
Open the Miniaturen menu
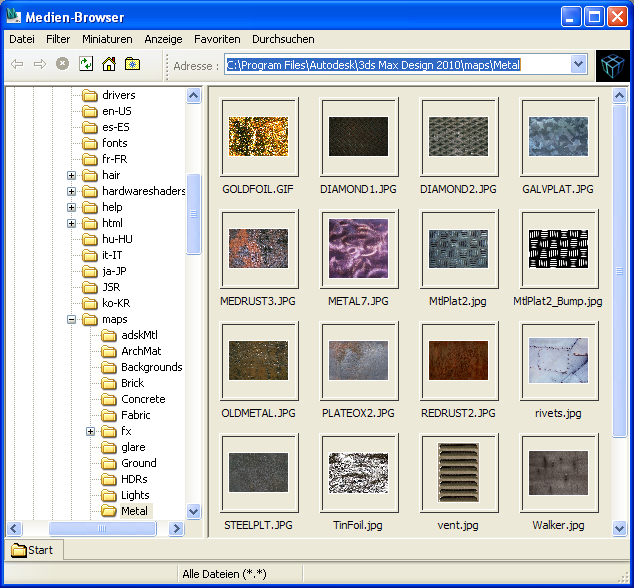point(107,39)
